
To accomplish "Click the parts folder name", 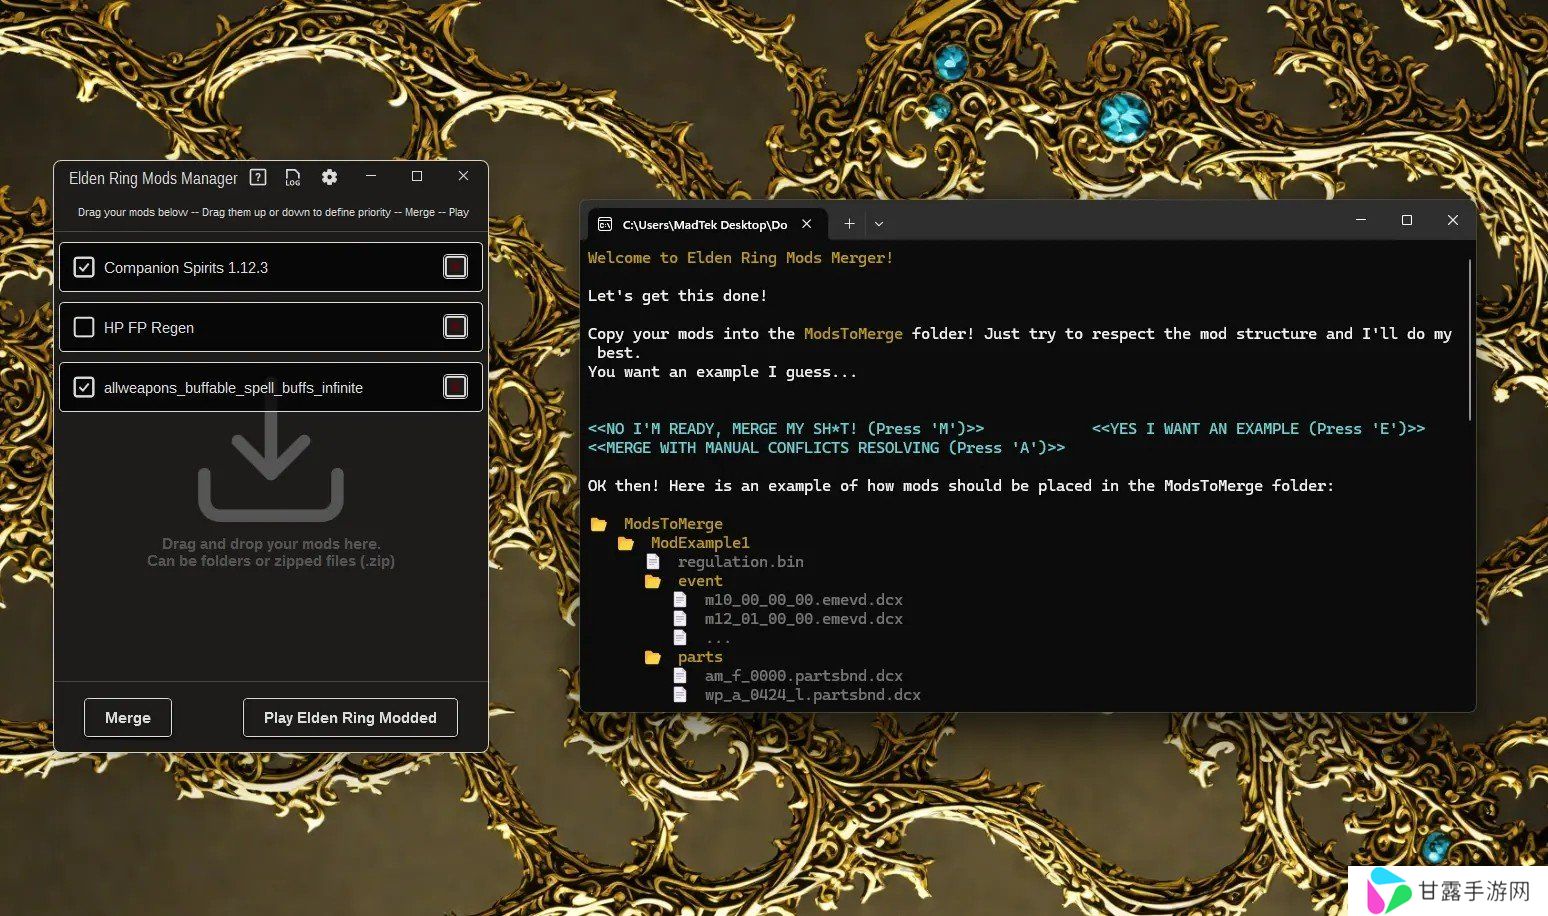I will tap(700, 657).
